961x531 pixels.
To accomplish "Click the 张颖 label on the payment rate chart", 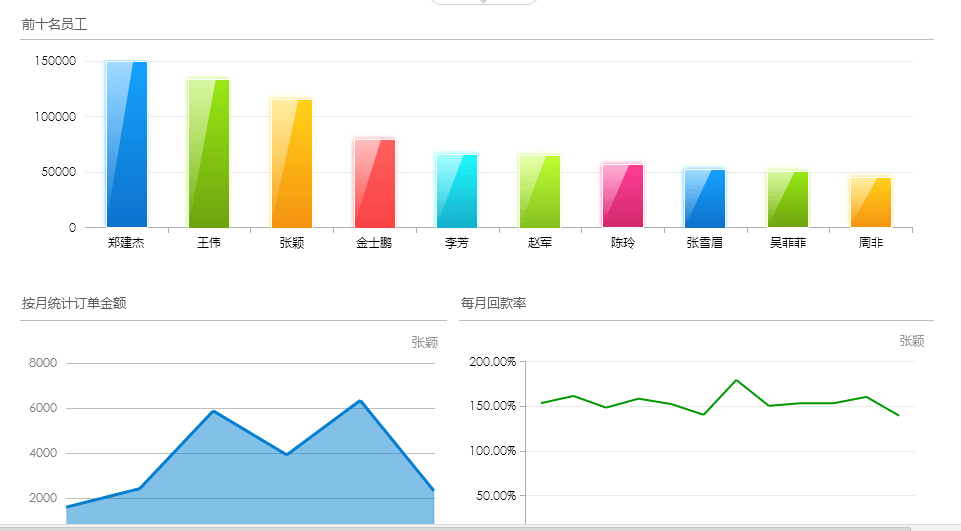I will click(911, 341).
